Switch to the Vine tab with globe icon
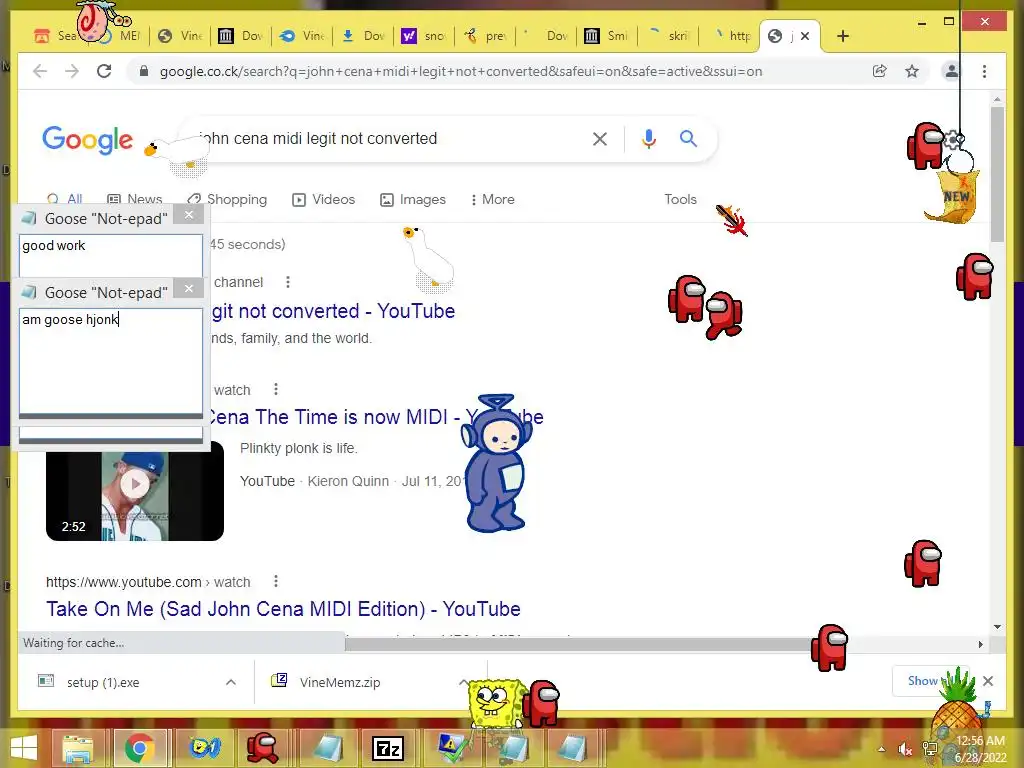Screen dimensions: 1024x768 [x=181, y=36]
